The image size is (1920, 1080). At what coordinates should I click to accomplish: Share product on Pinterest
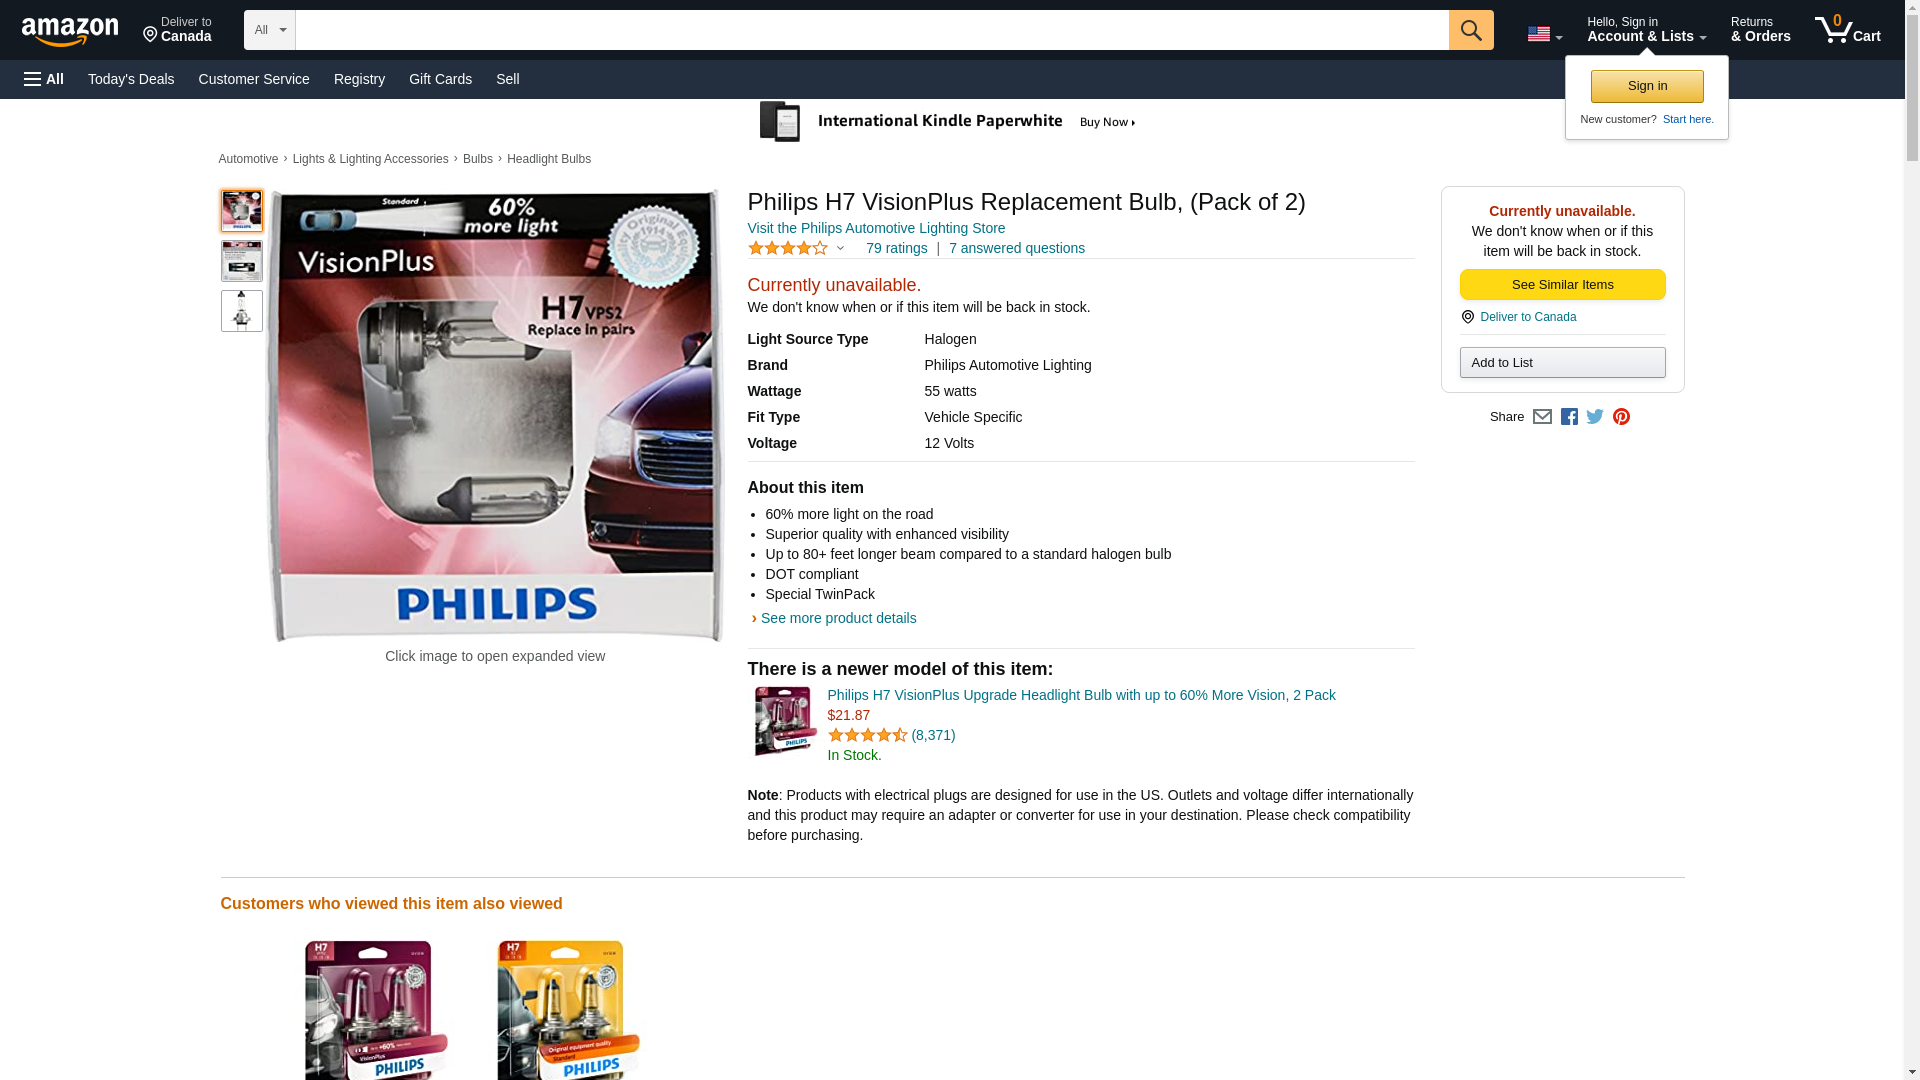tap(1621, 417)
